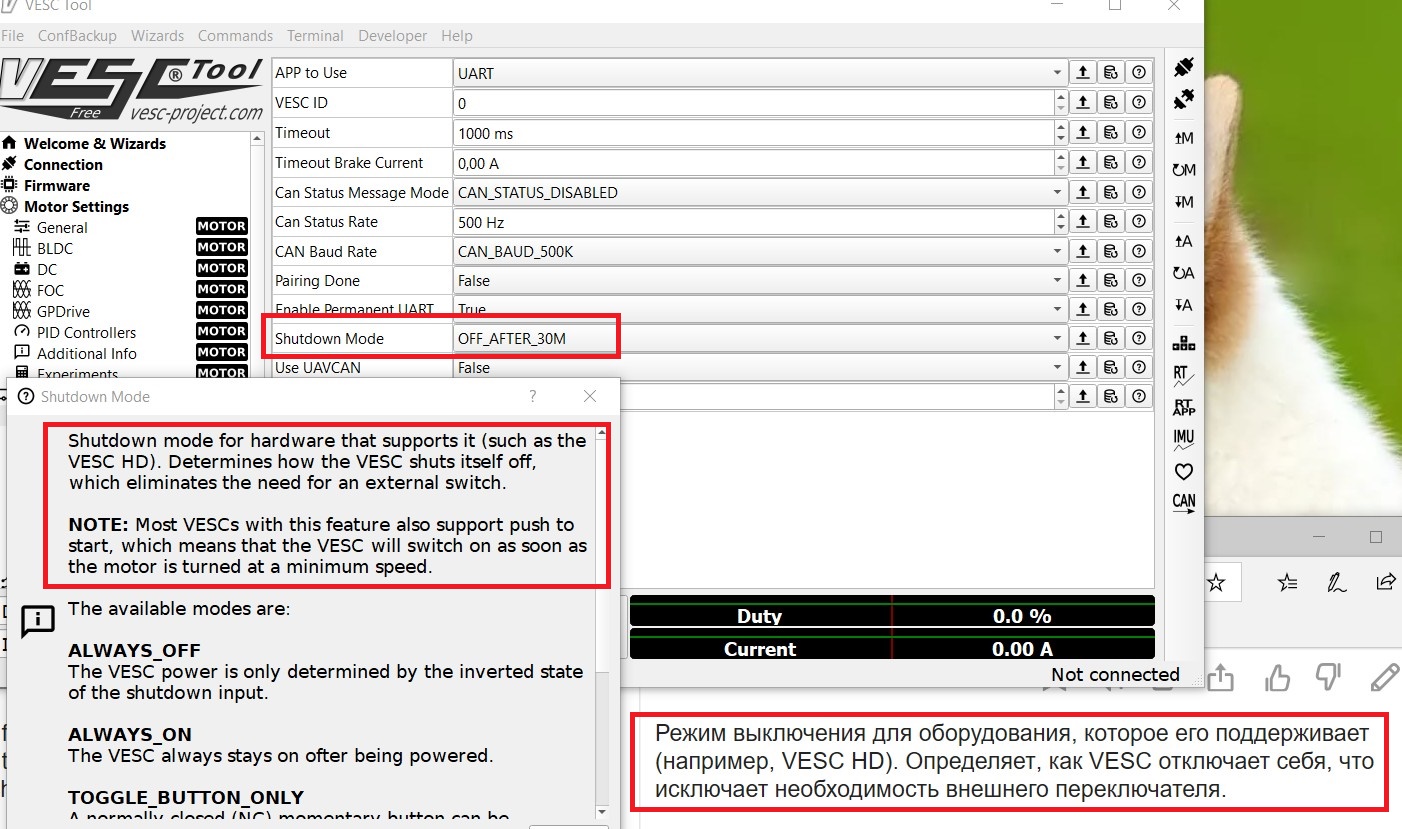Click the read motor configuration icon
The image size is (1402, 829).
pyautogui.click(x=1184, y=138)
